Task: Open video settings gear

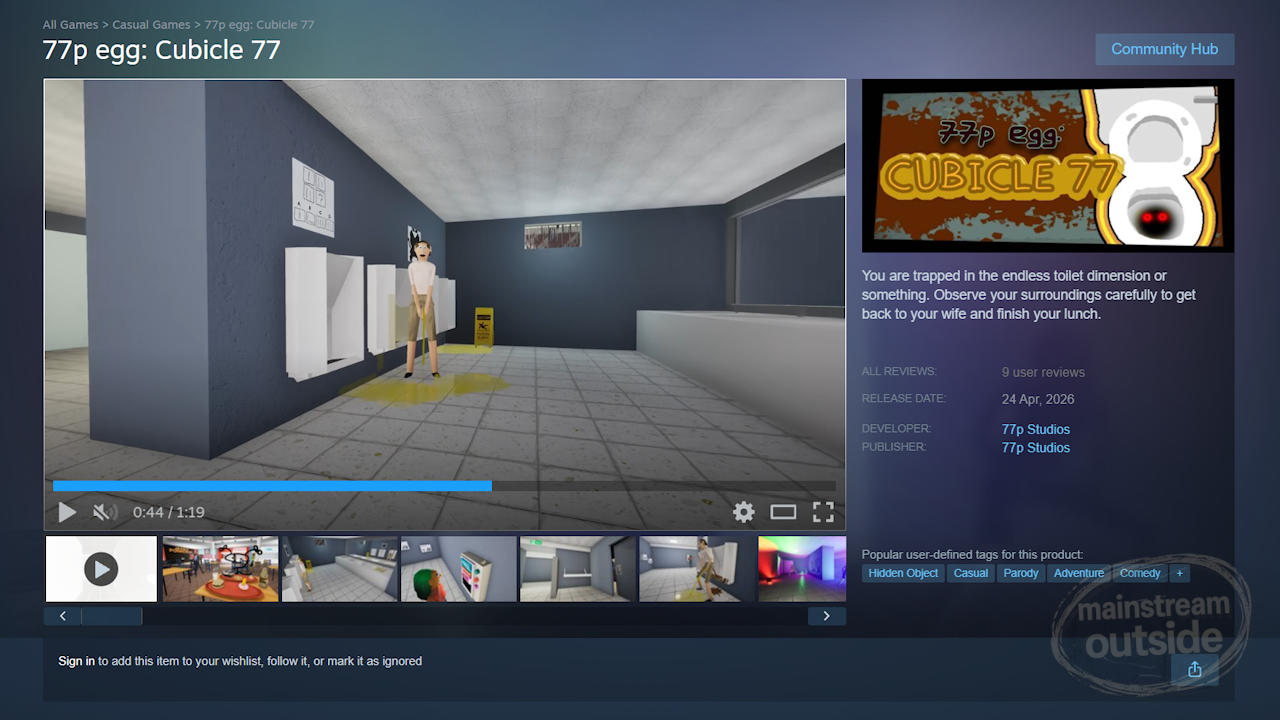Action: (x=743, y=512)
